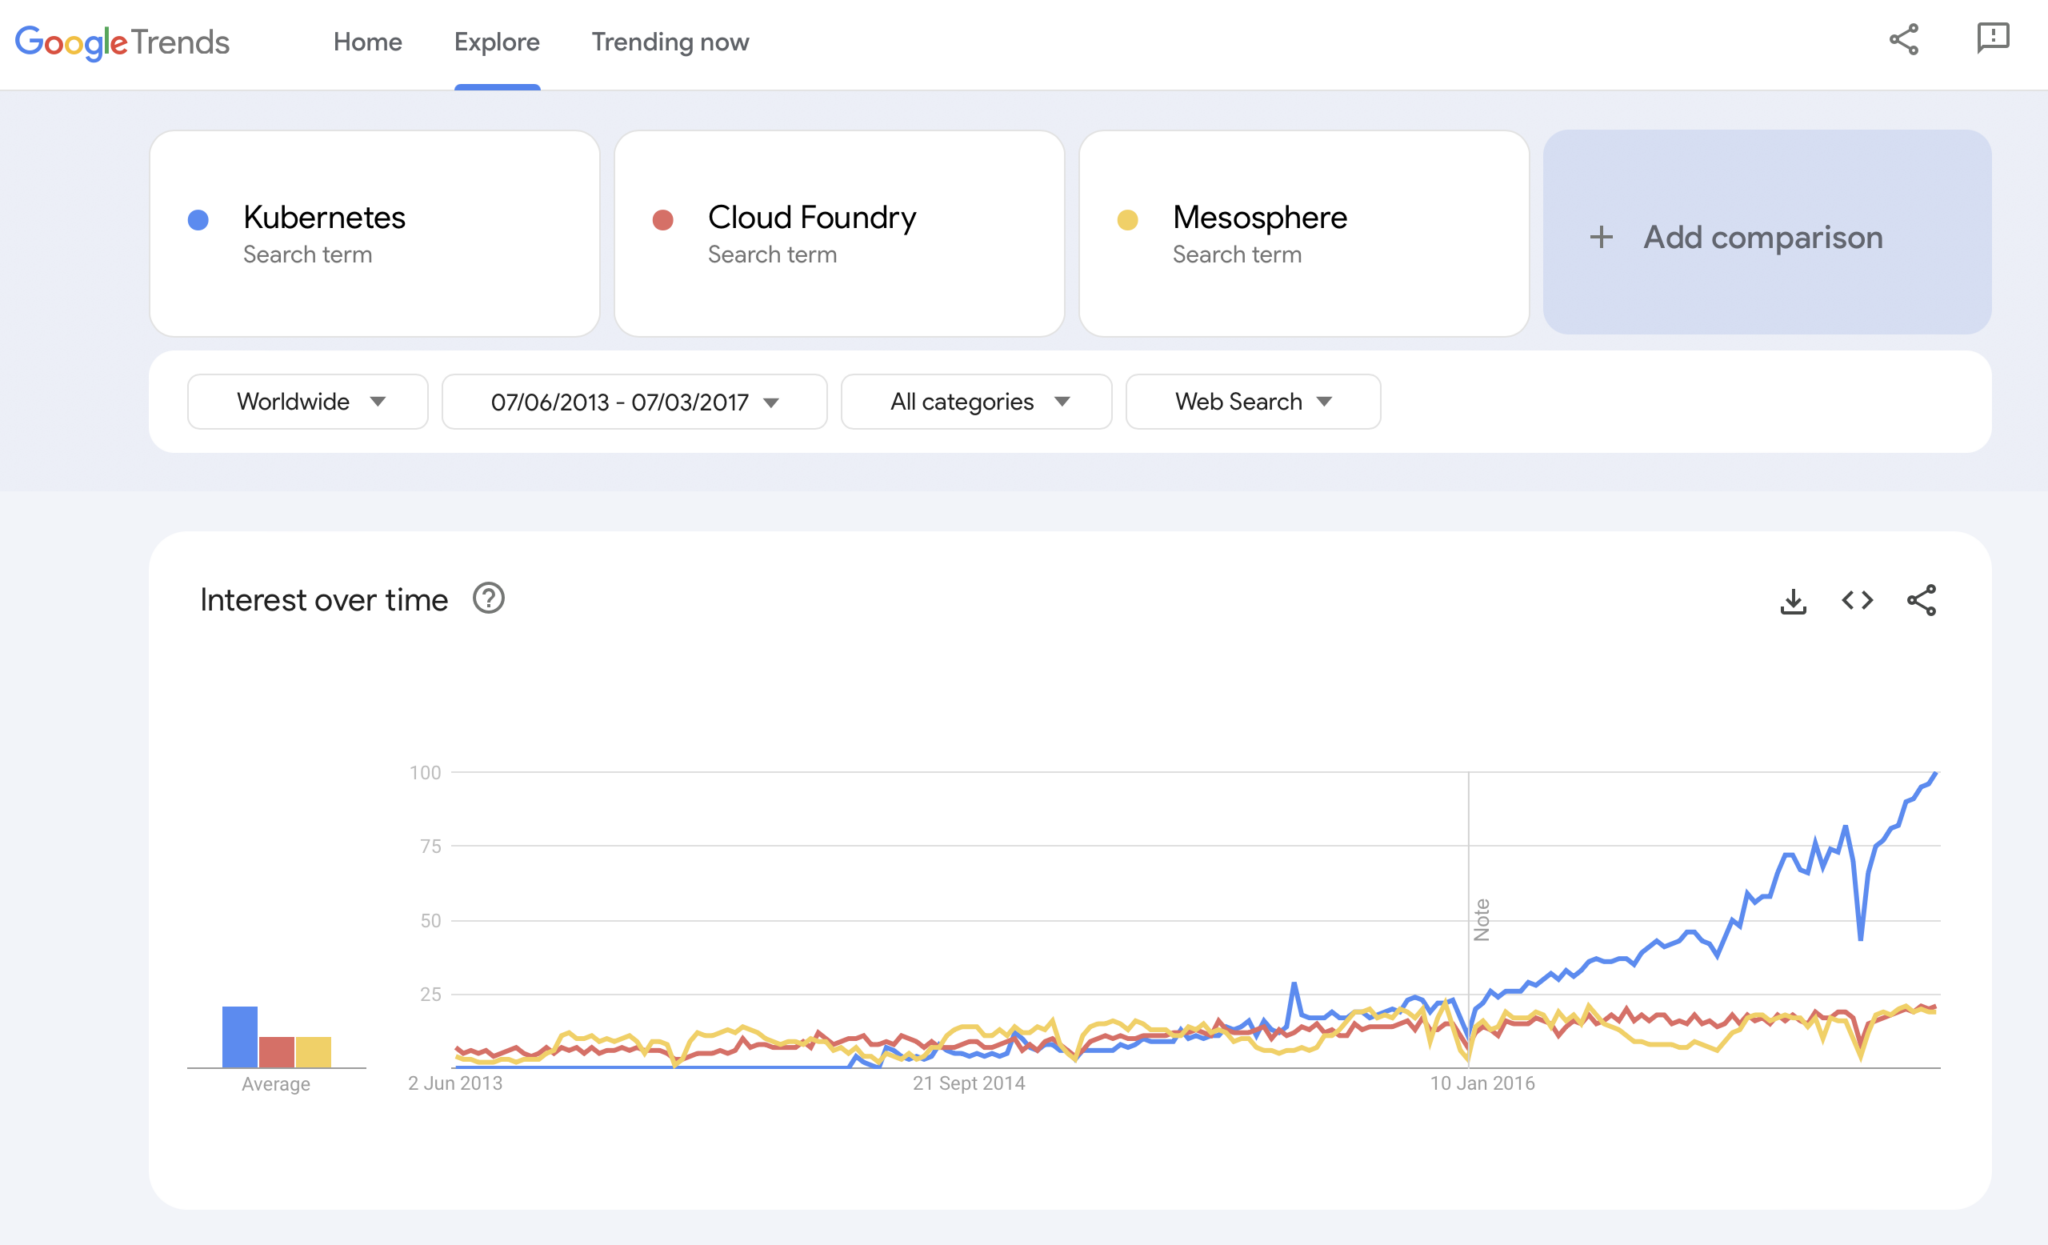Click the Google Trends logo

pos(122,42)
